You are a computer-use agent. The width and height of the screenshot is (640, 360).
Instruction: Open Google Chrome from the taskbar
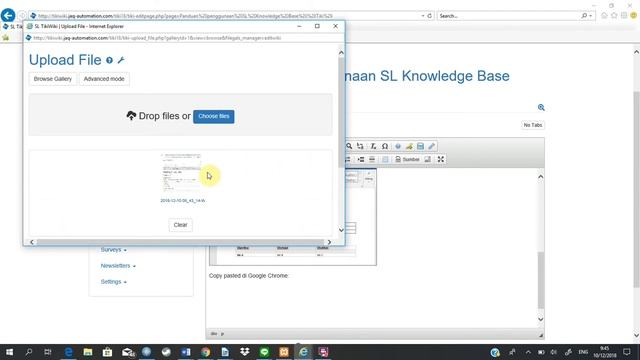tap(205, 352)
